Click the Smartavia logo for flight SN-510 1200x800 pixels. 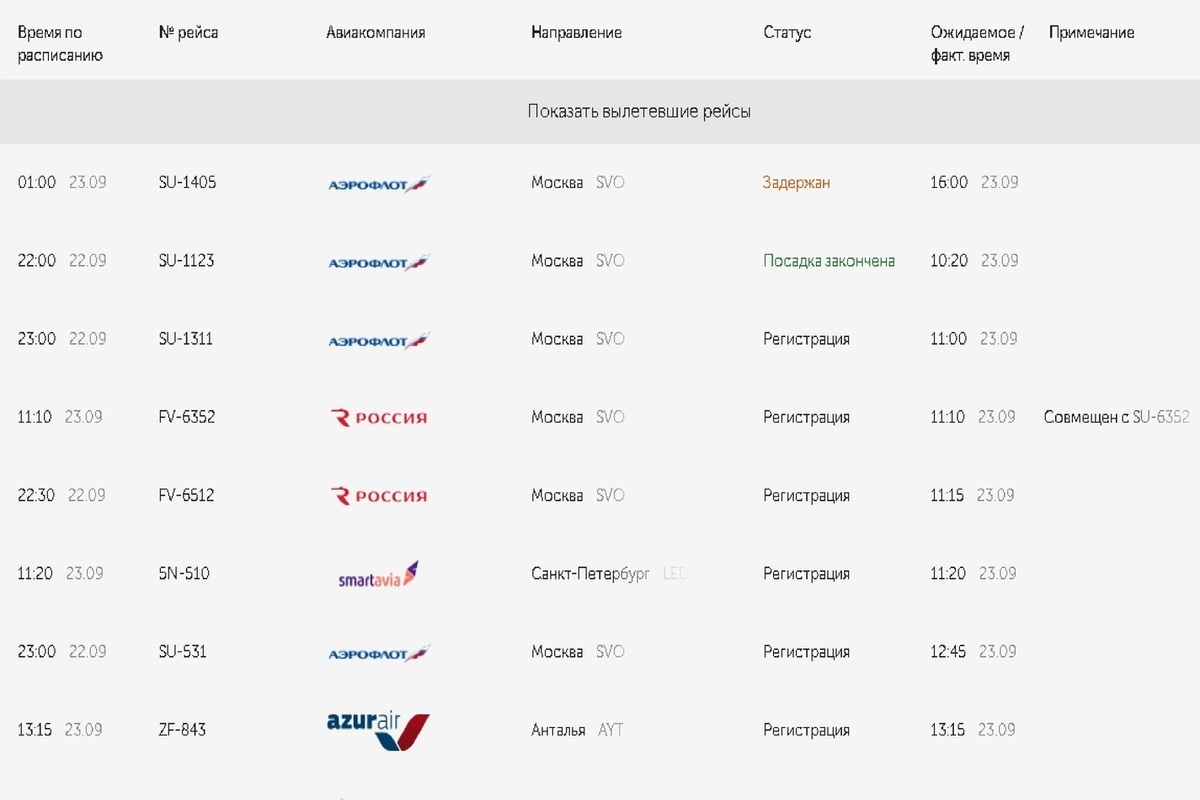point(378,574)
